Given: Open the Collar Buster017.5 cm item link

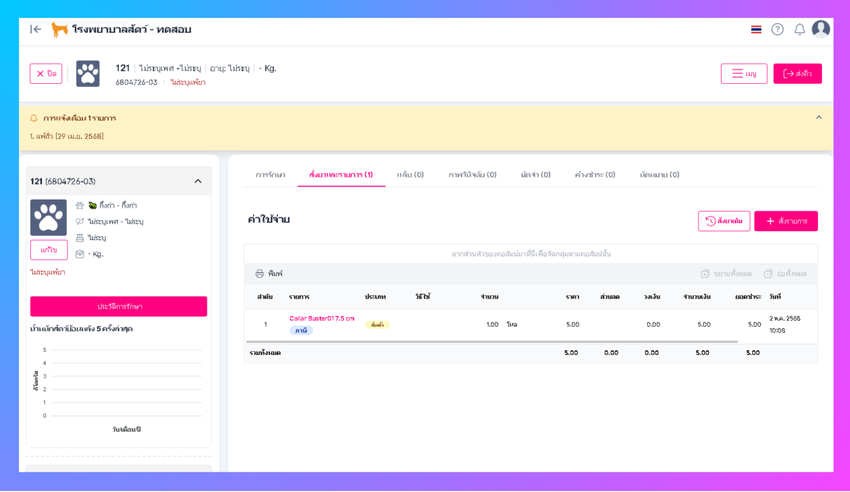Looking at the screenshot, I should pos(321,319).
